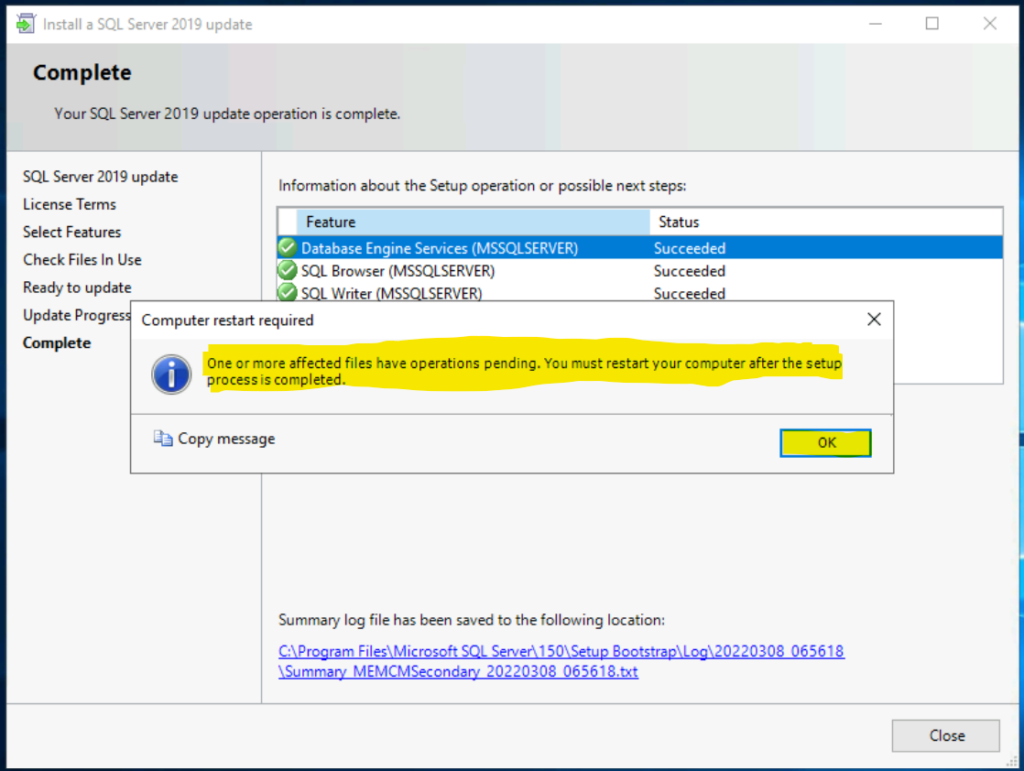Minimize the SQL Server update window
The width and height of the screenshot is (1024, 771).
click(875, 24)
